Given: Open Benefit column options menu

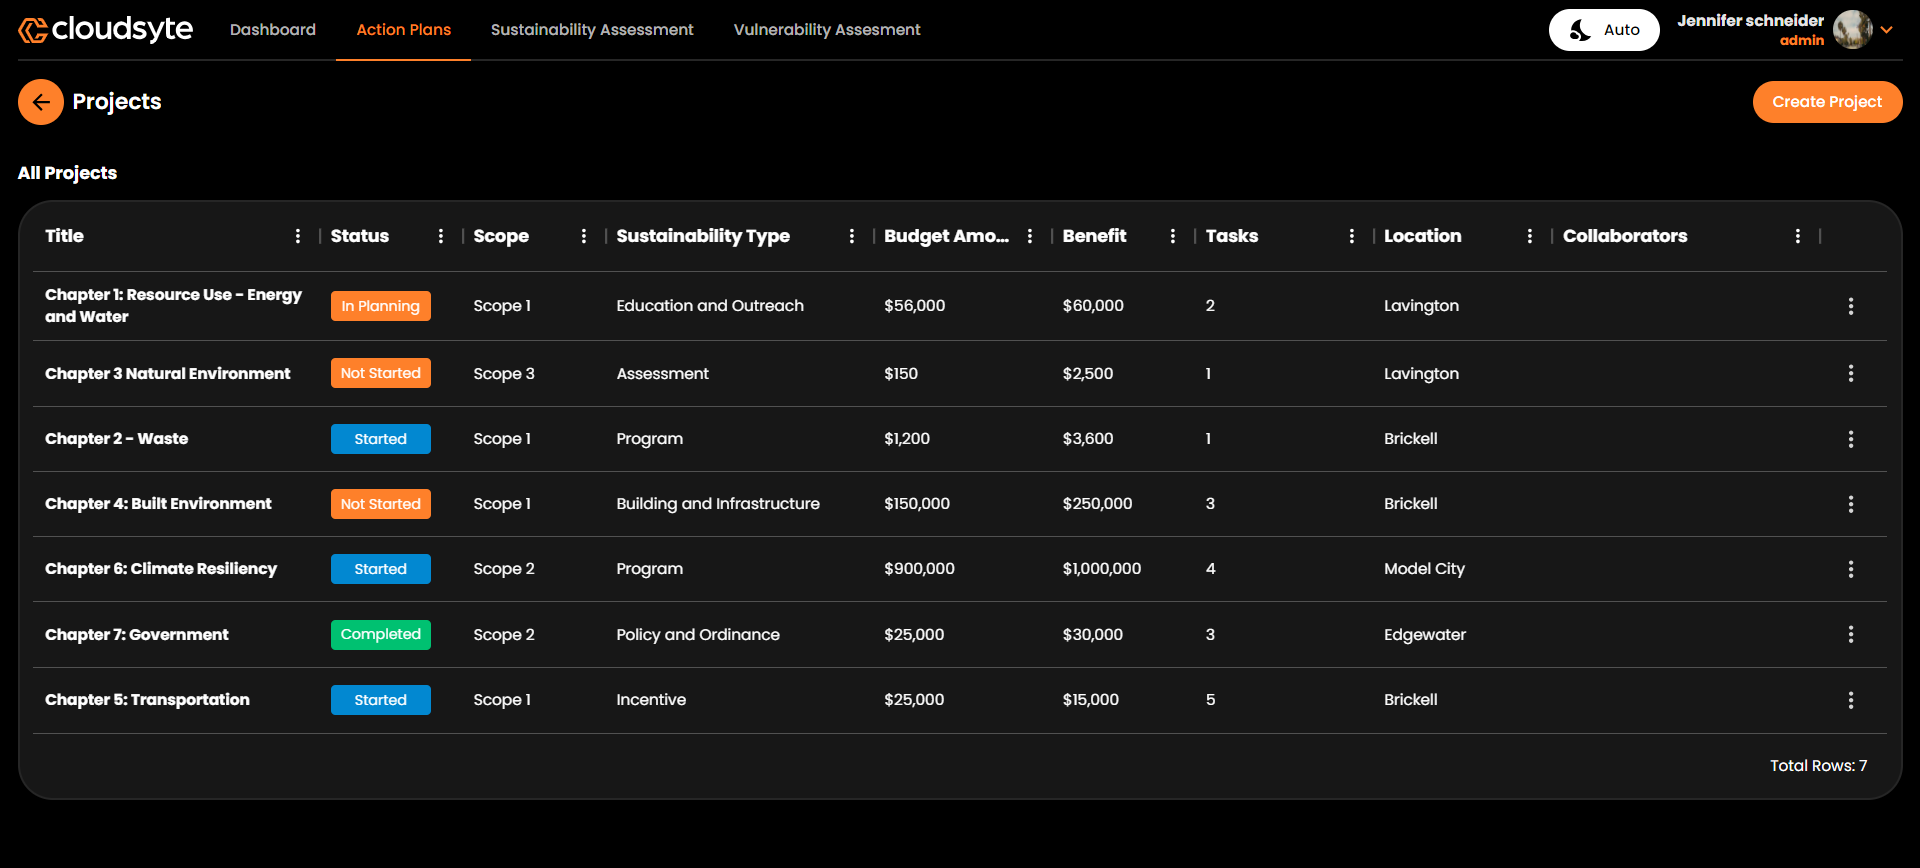Looking at the screenshot, I should coord(1172,236).
